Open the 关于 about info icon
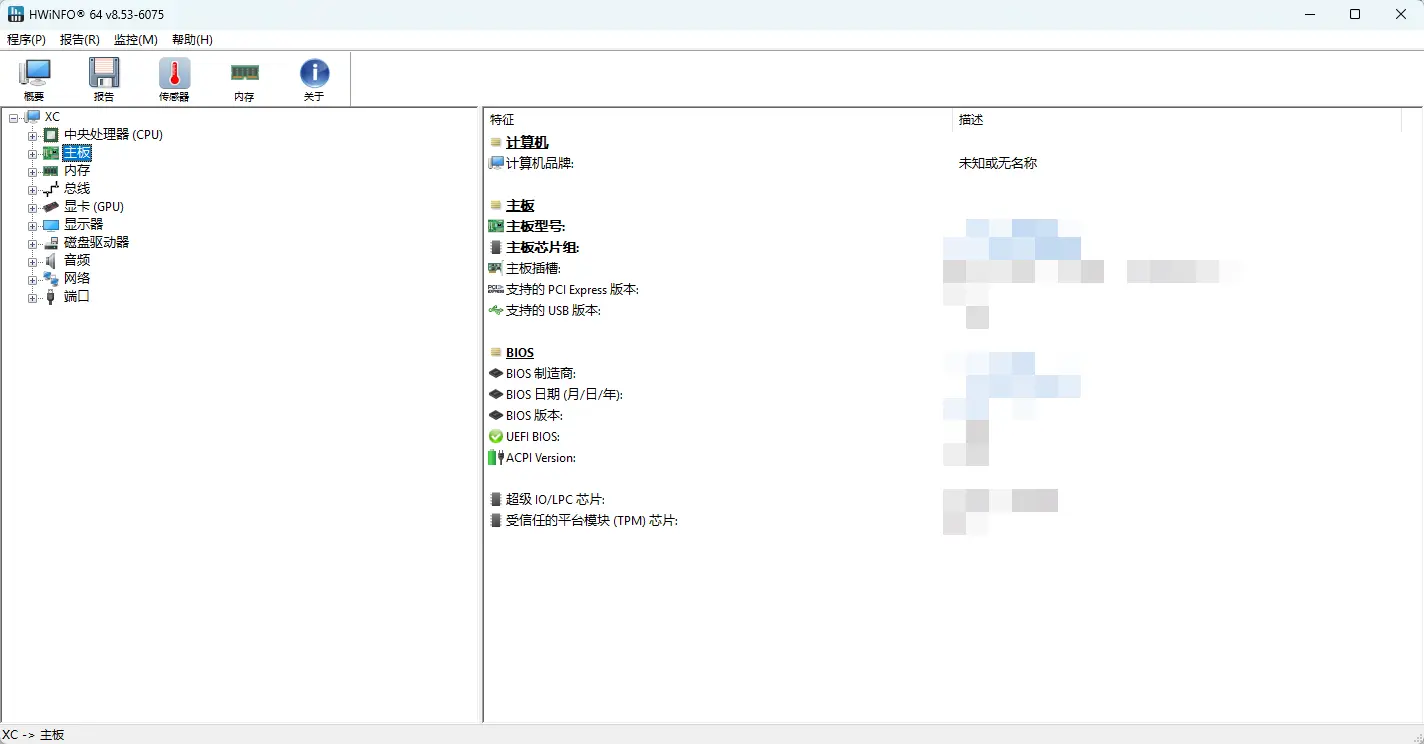Image resolution: width=1424 pixels, height=744 pixels. coord(314,73)
